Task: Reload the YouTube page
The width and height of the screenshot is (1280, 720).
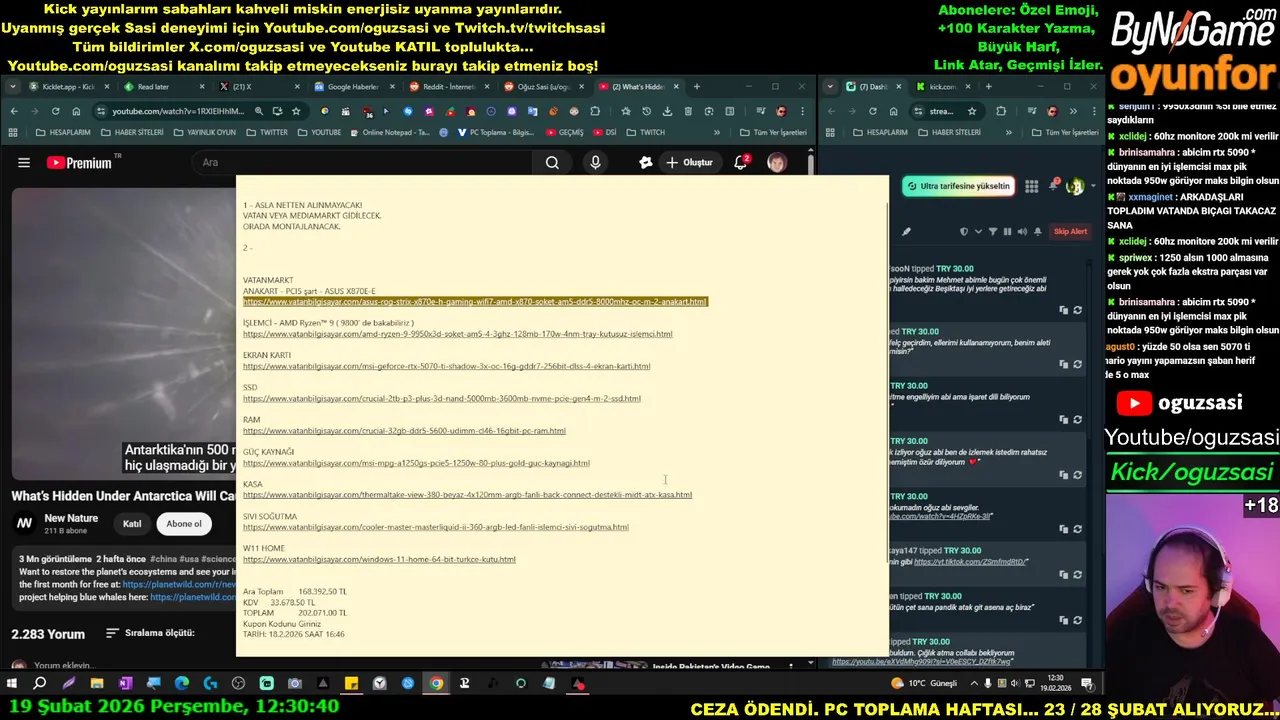Action: (55, 111)
